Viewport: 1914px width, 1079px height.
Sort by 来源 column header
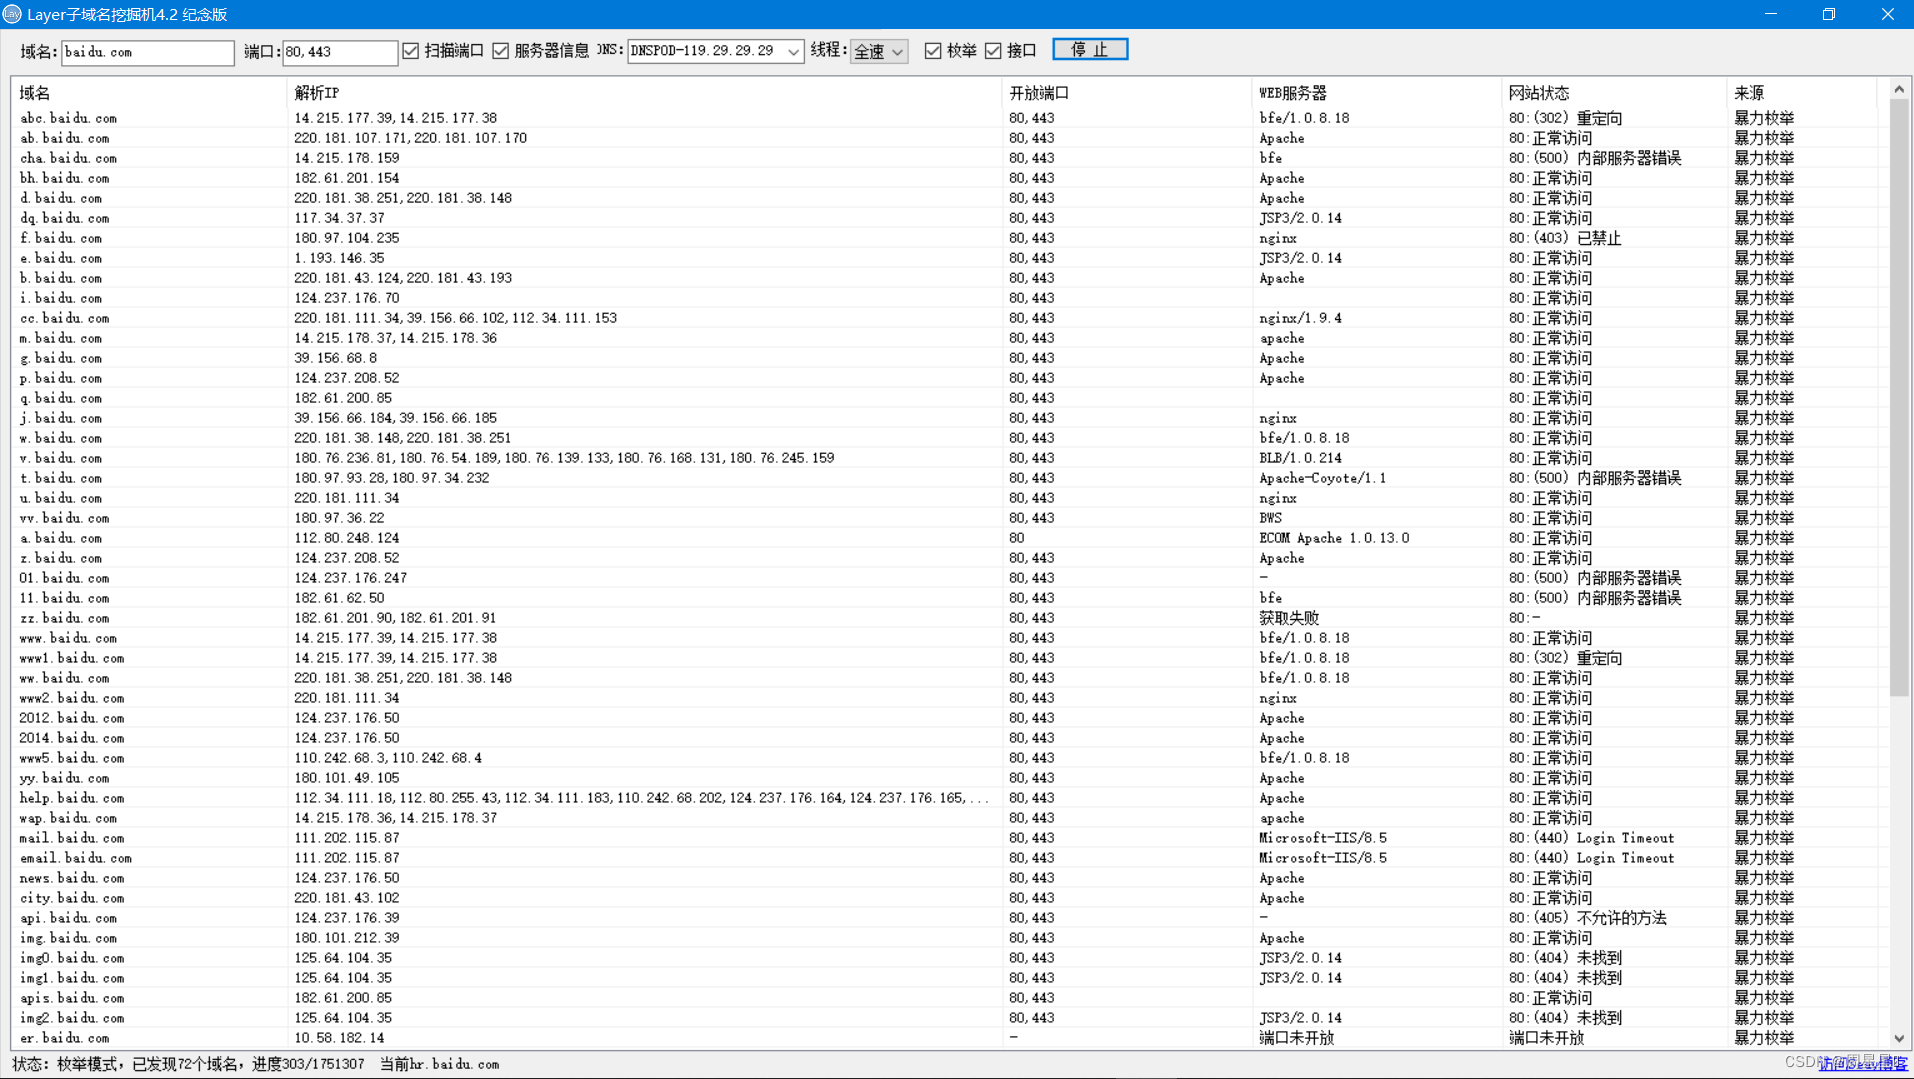click(1802, 93)
